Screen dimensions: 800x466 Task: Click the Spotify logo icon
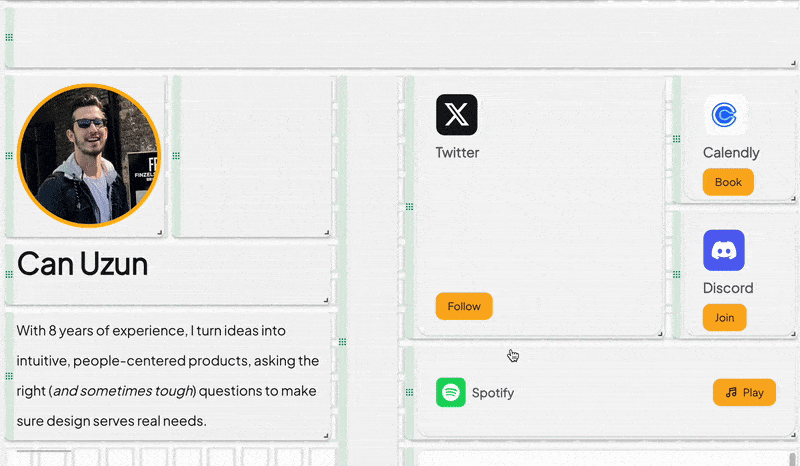point(451,392)
